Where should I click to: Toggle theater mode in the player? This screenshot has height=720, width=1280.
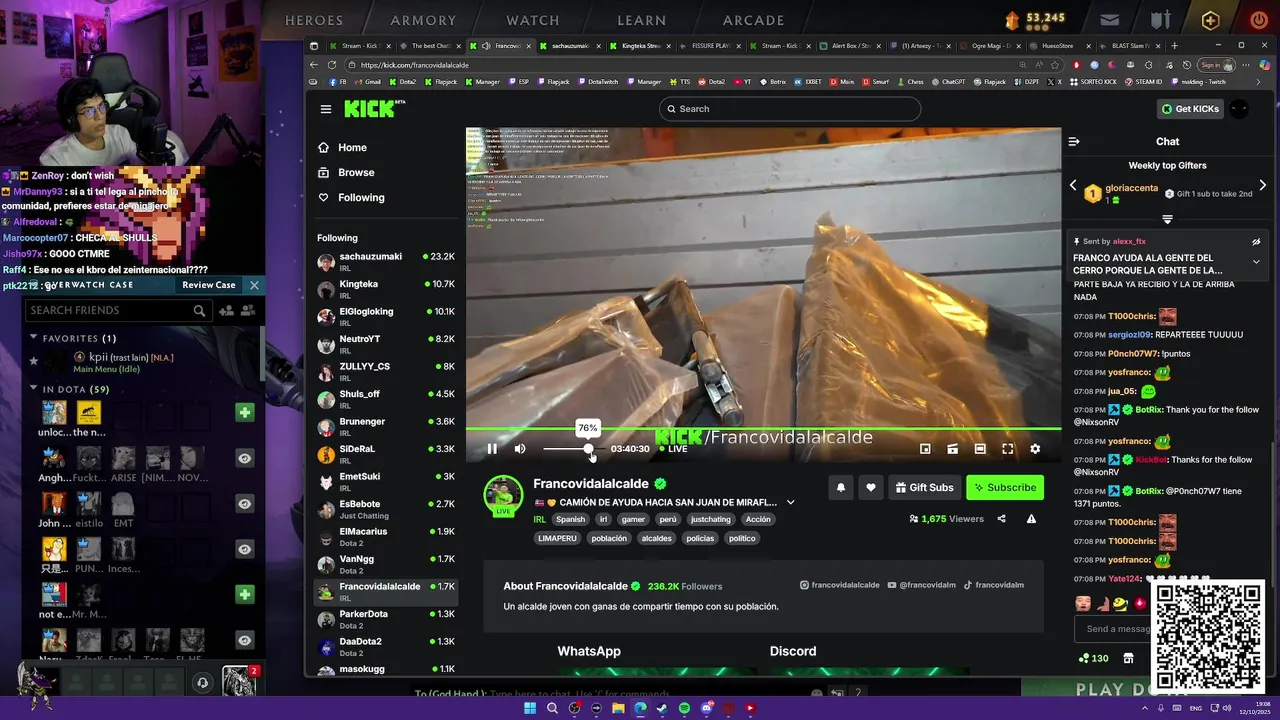tap(980, 449)
